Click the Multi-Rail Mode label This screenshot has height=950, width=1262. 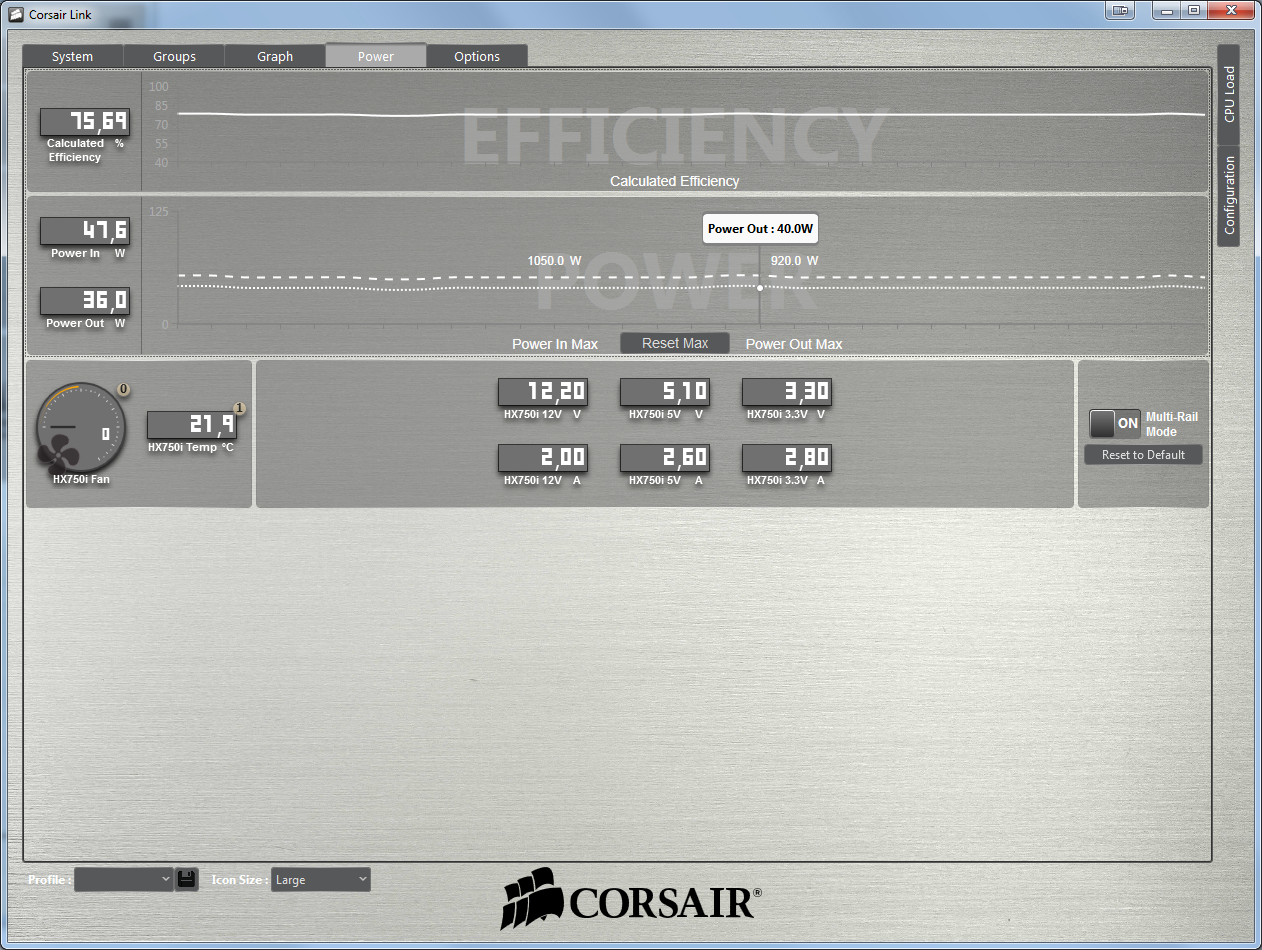[x=1171, y=424]
